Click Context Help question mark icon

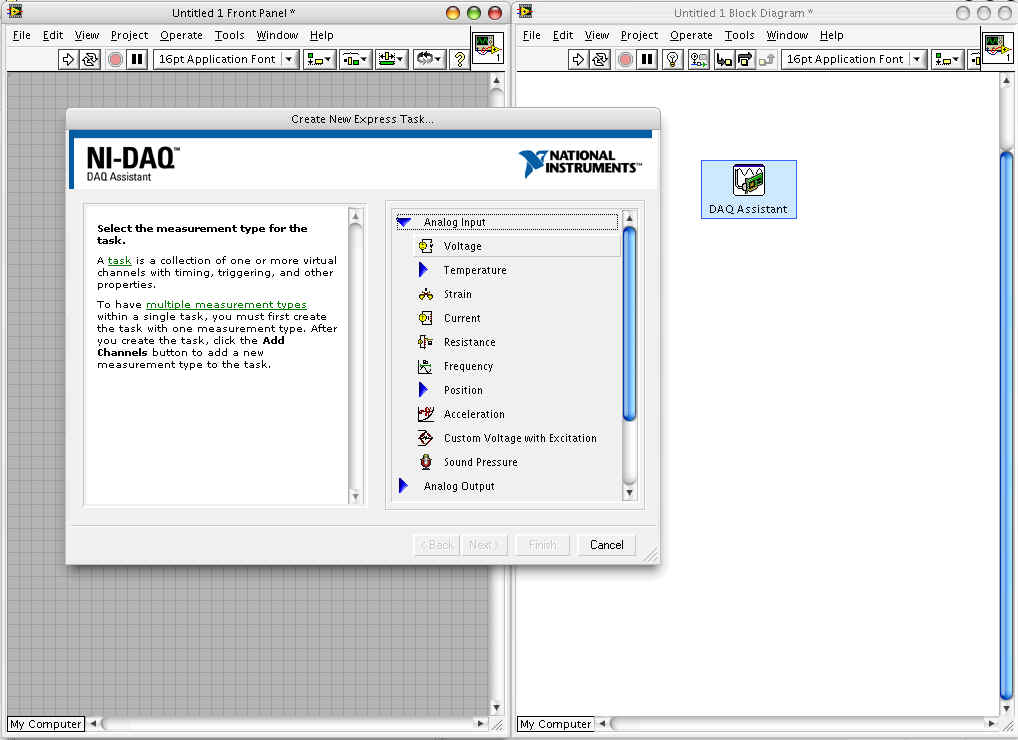click(x=460, y=59)
